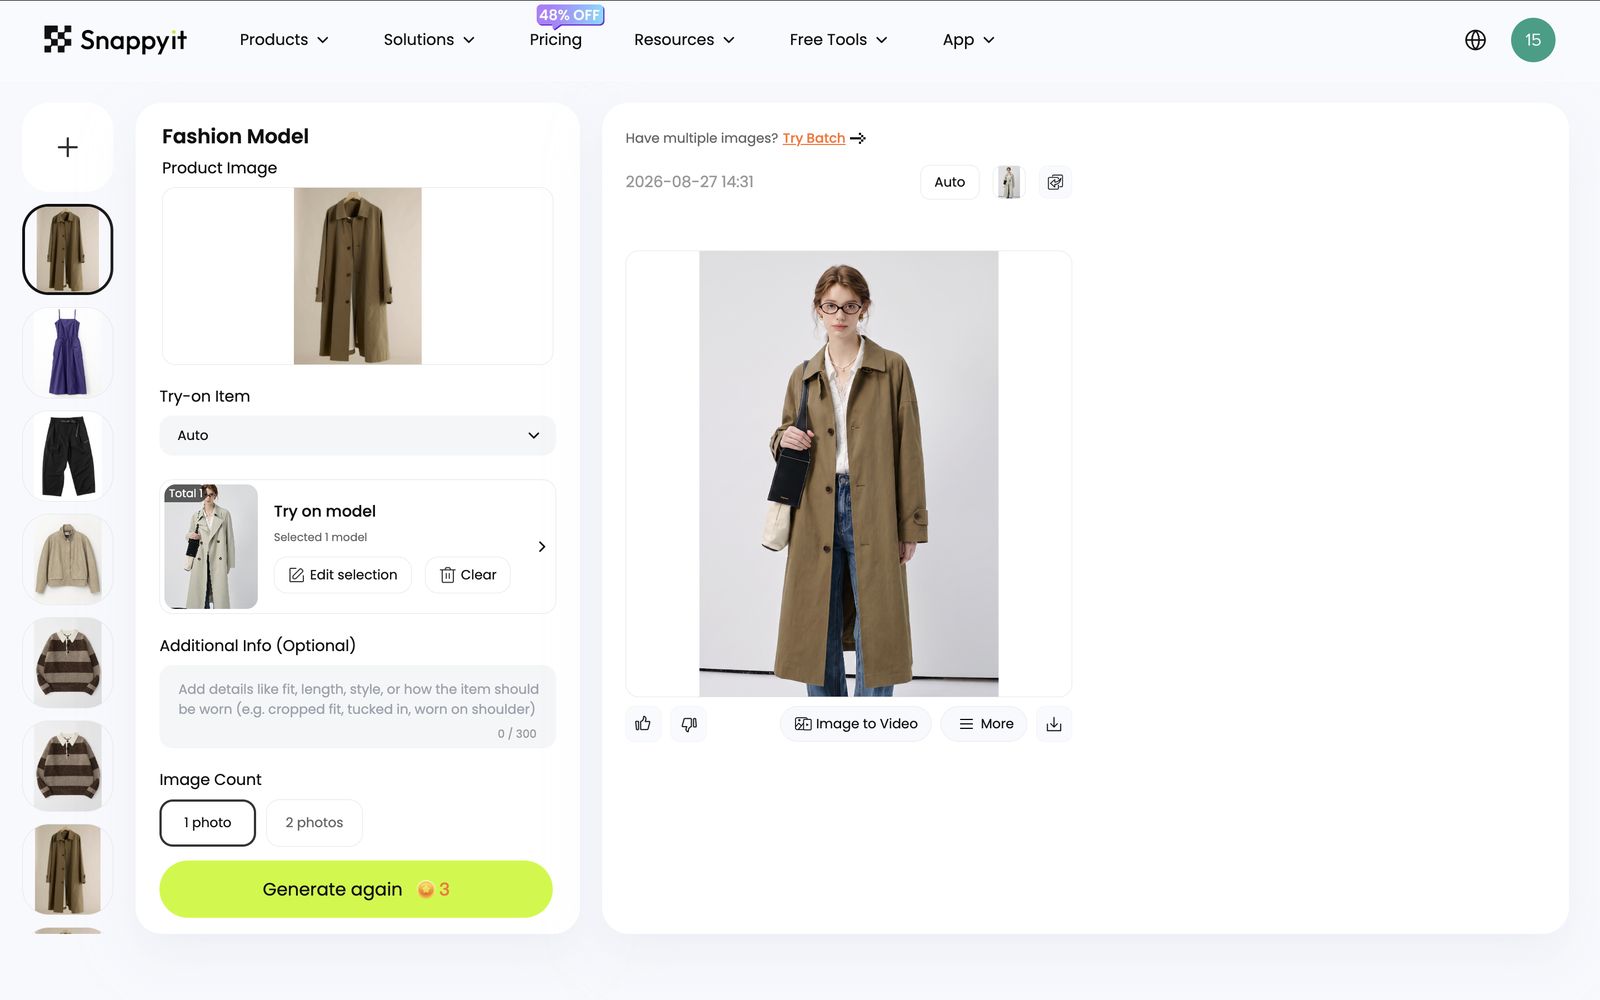Select the beige jacket thumbnail in sidebar
1600x1000 pixels.
(x=67, y=559)
